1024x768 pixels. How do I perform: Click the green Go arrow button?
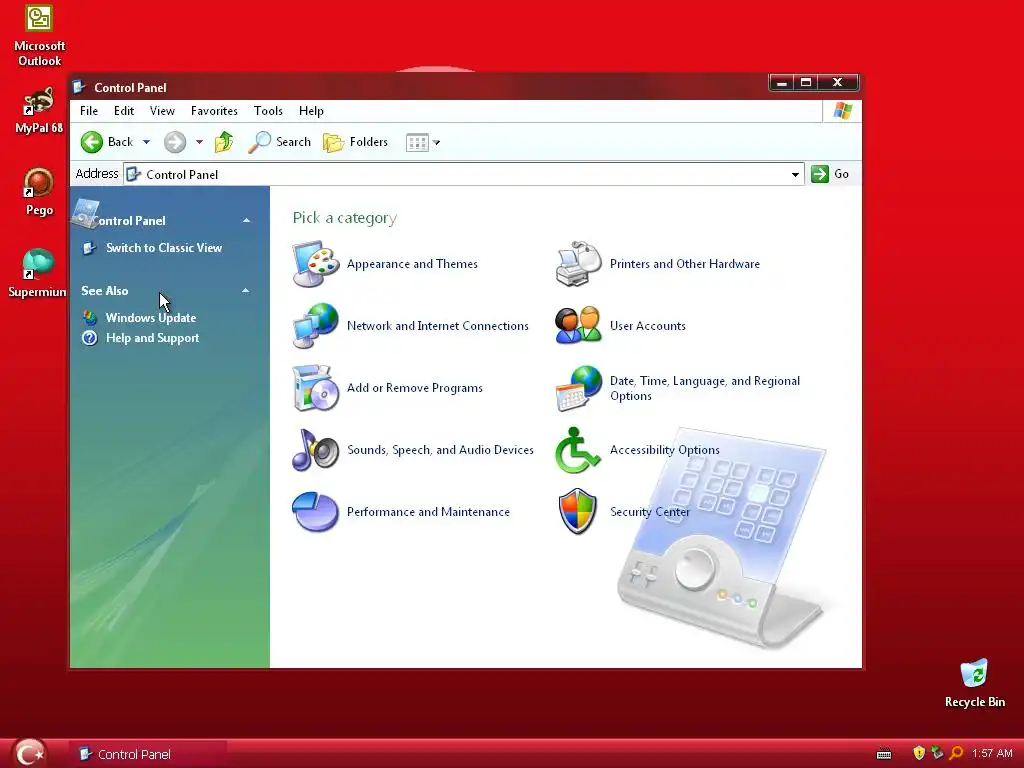point(820,174)
